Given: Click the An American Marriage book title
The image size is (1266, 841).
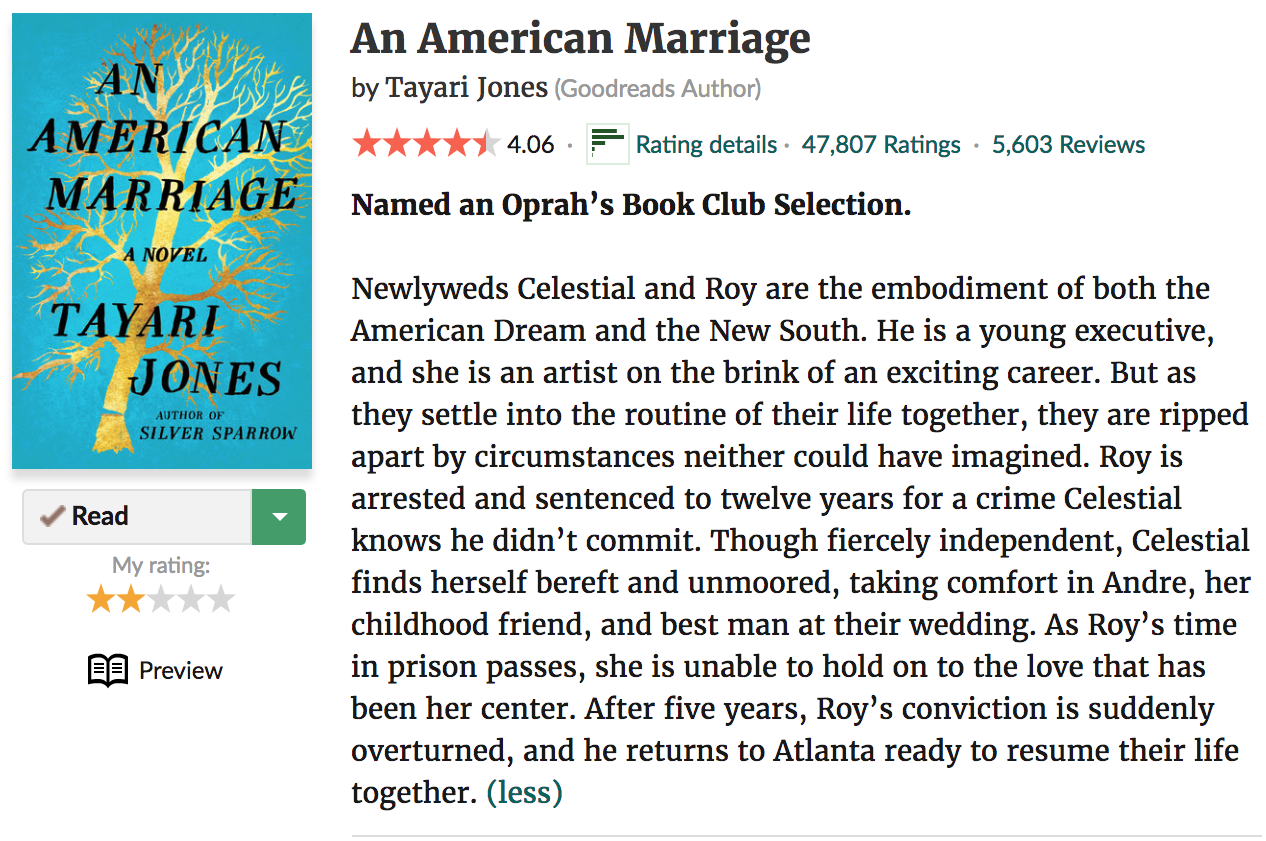Looking at the screenshot, I should (580, 39).
